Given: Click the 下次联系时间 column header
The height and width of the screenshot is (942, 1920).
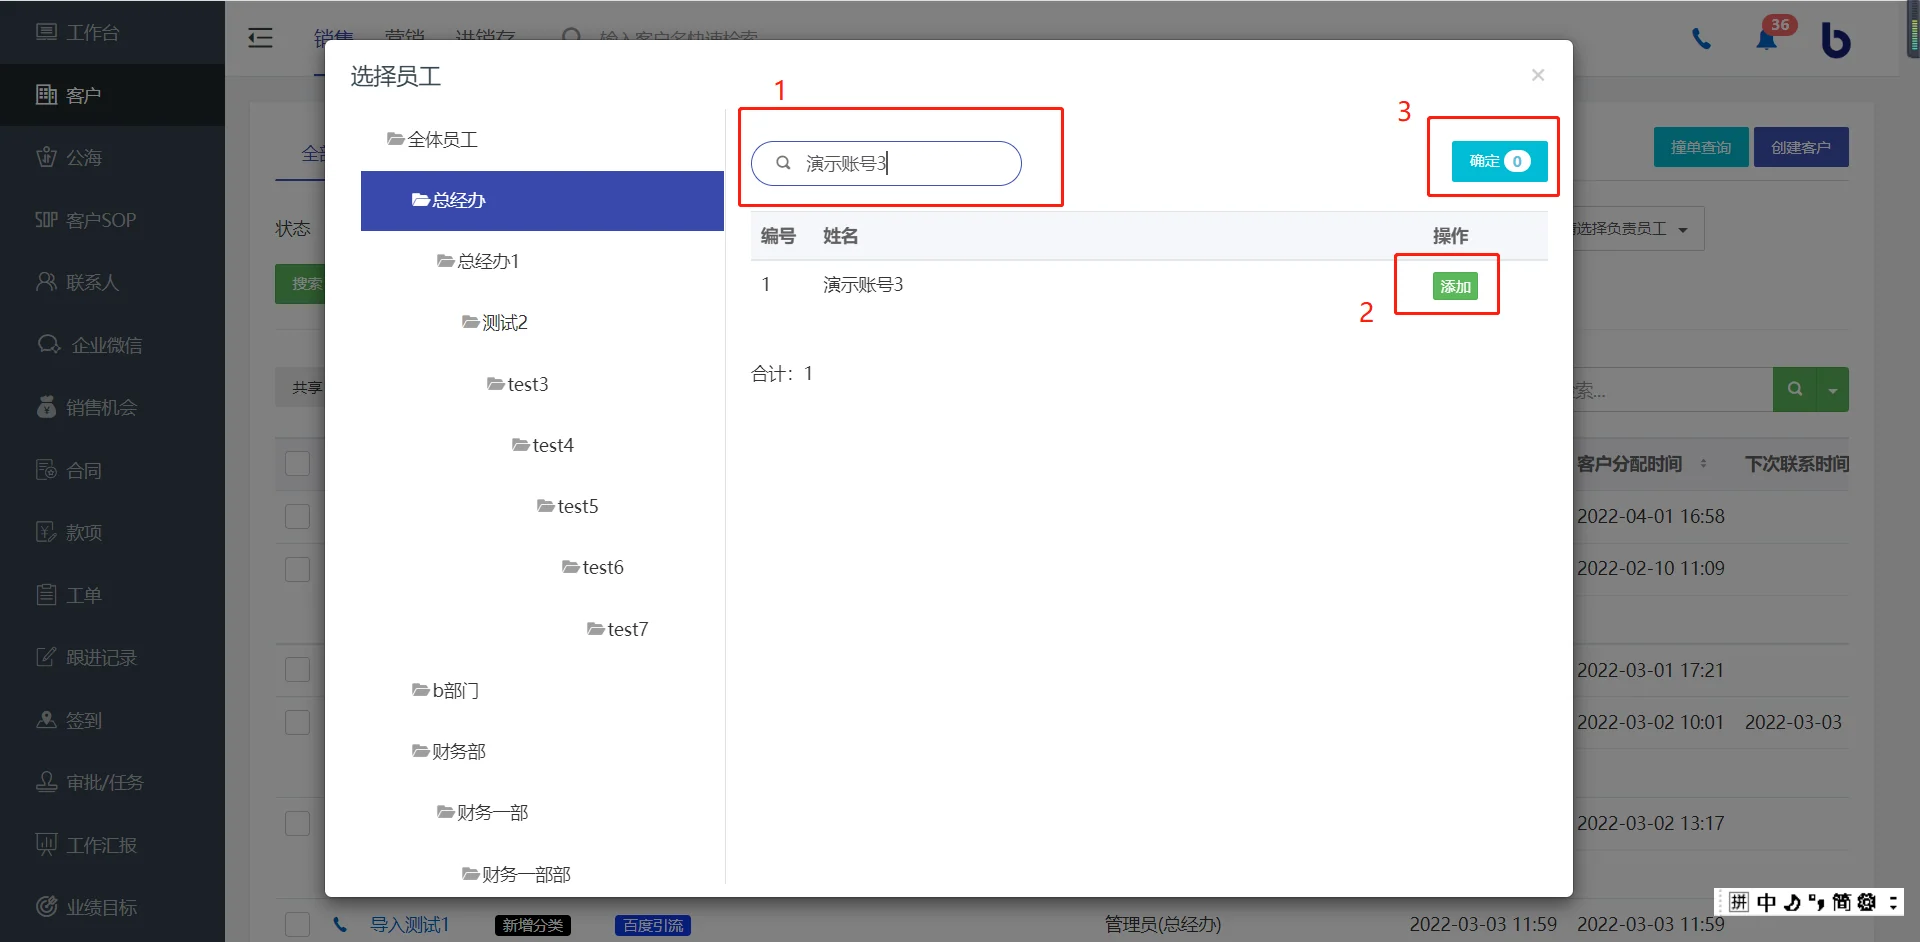Looking at the screenshot, I should (x=1797, y=464).
